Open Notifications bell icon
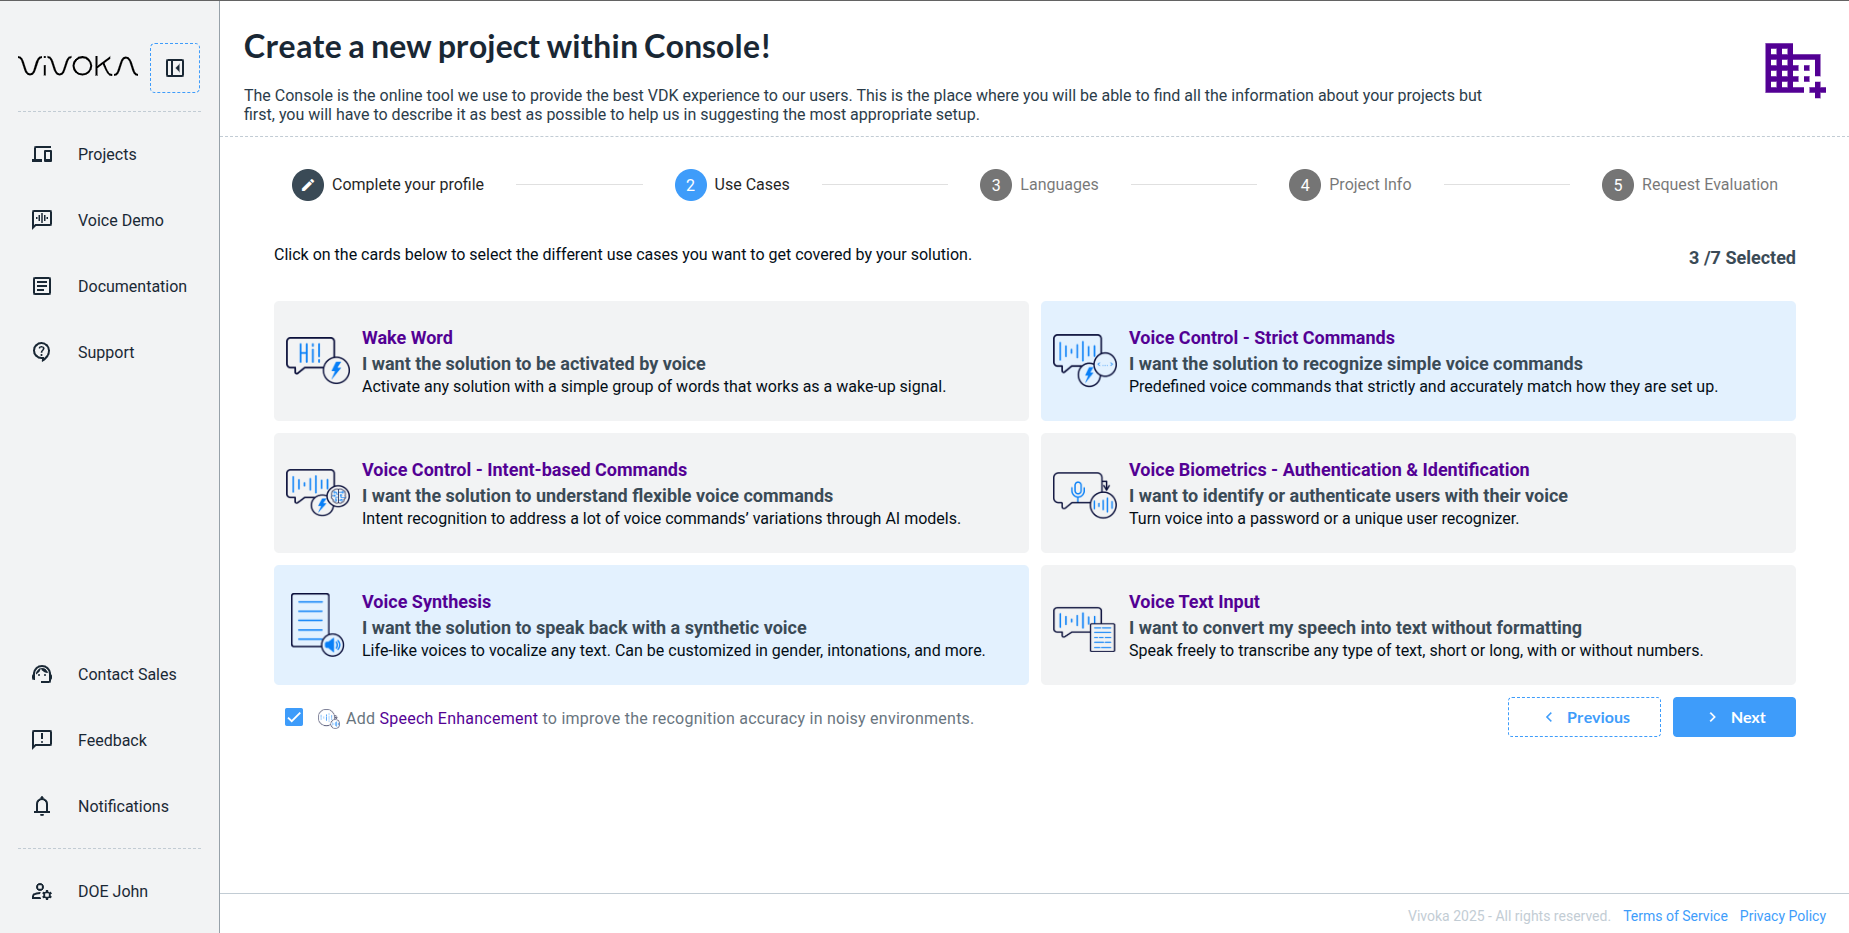Image resolution: width=1849 pixels, height=933 pixels. 42,806
